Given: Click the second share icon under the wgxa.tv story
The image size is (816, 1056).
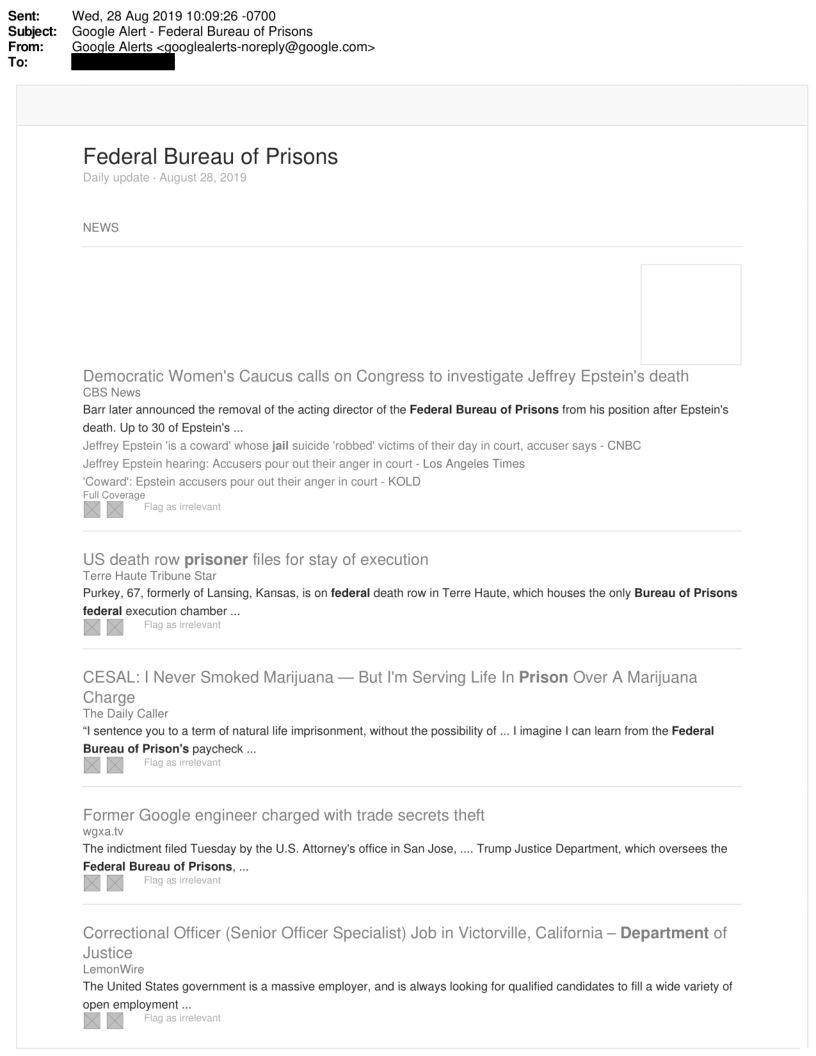Looking at the screenshot, I should point(114,882).
